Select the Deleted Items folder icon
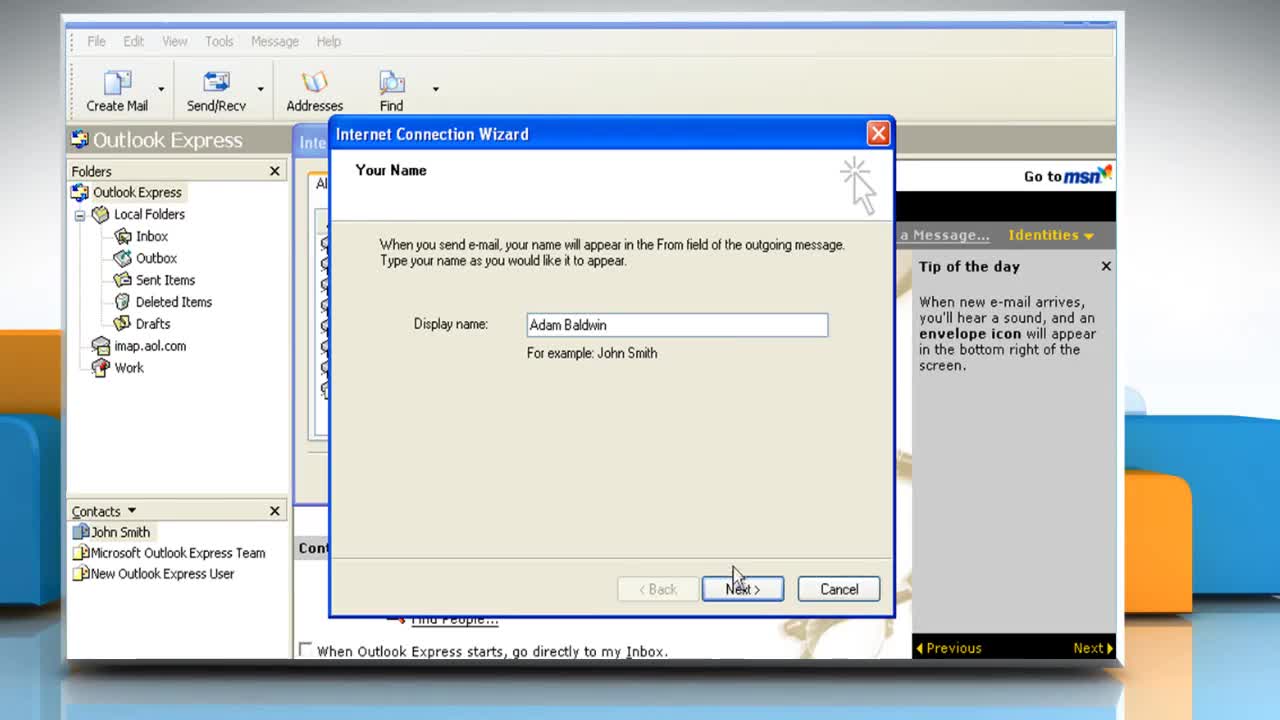Image resolution: width=1280 pixels, height=720 pixels. click(122, 302)
